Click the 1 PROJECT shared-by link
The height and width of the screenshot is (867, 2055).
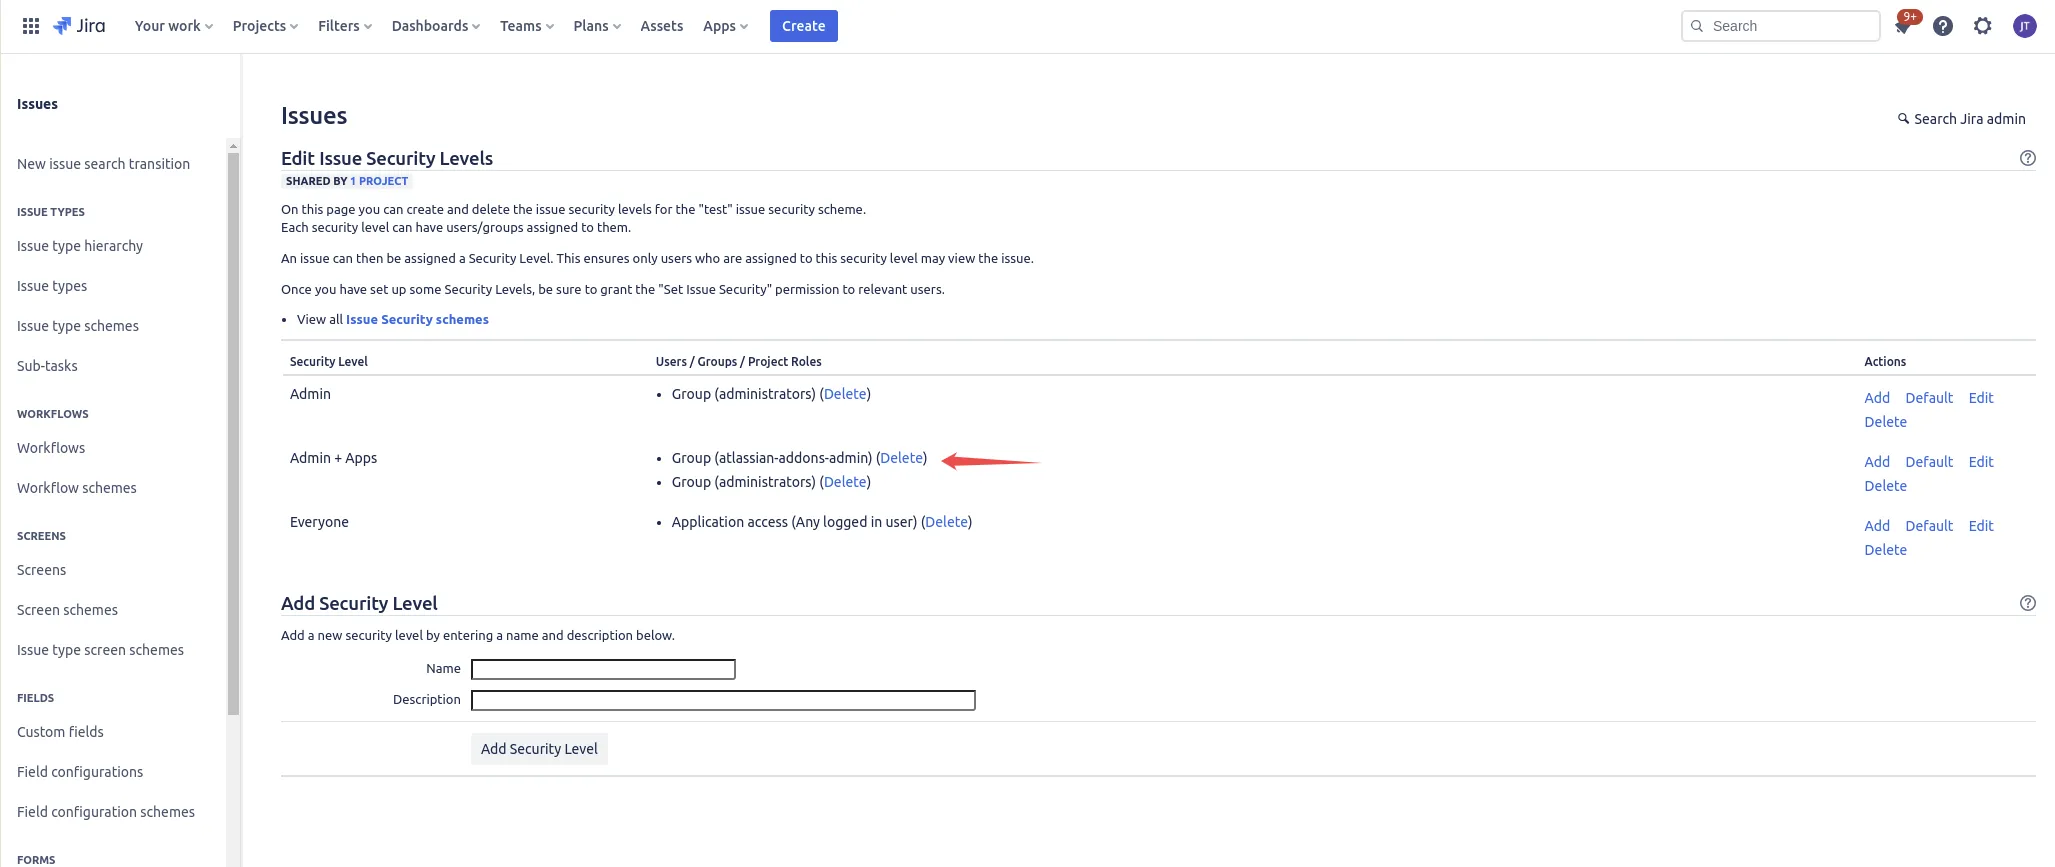[x=379, y=181]
